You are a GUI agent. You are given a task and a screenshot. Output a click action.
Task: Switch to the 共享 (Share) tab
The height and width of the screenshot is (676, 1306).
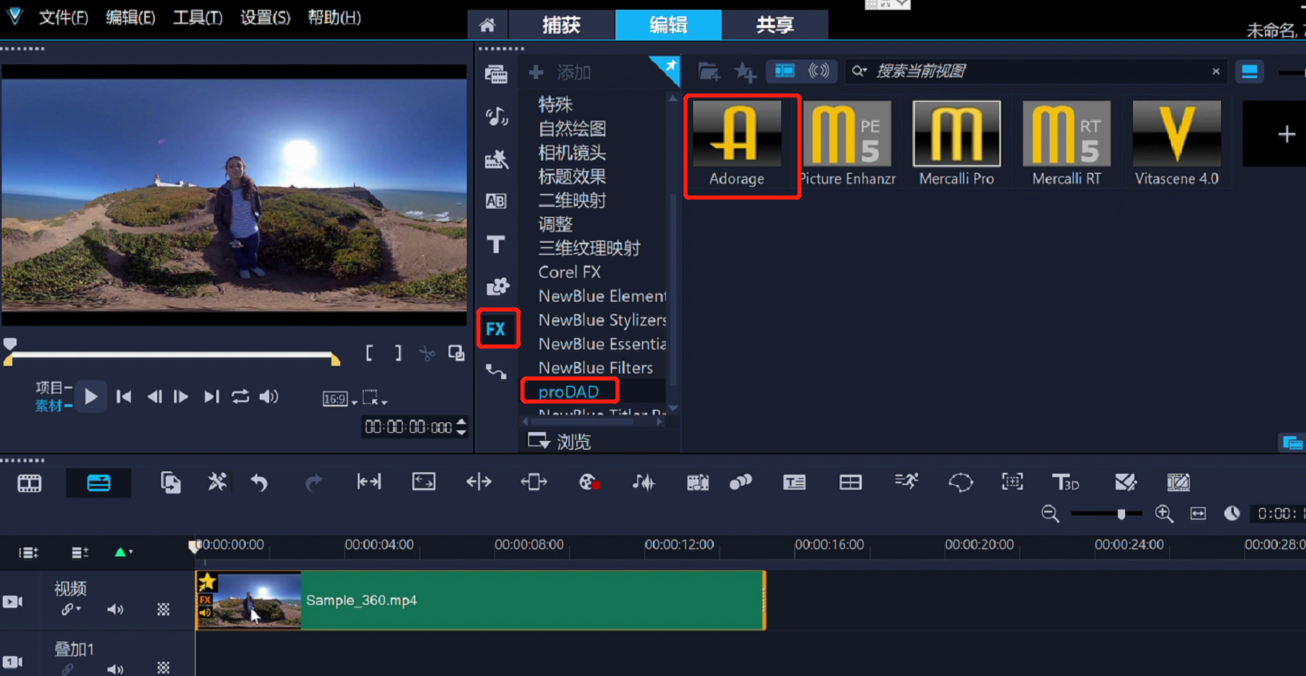pos(774,25)
